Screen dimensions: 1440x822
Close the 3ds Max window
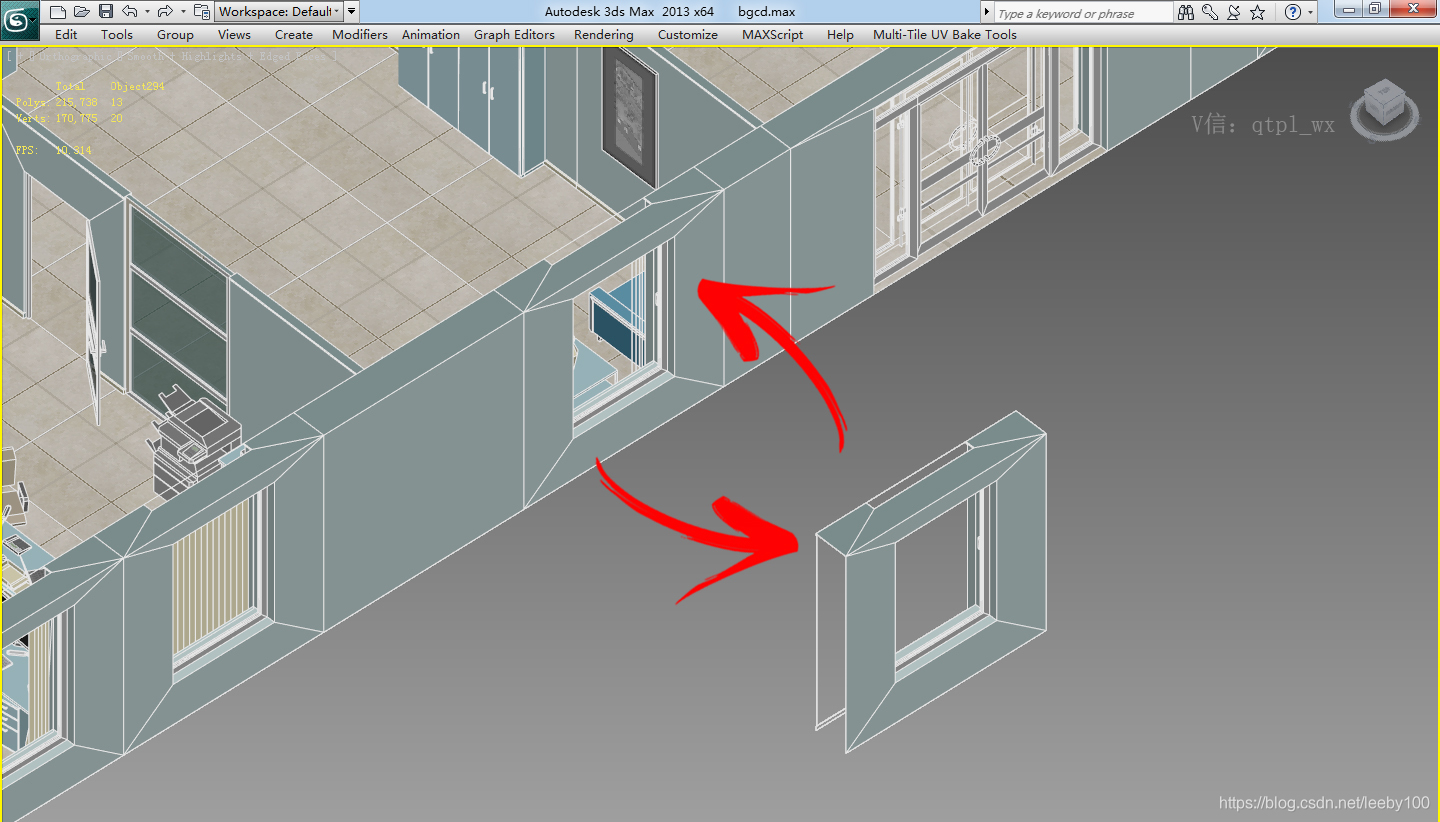(1412, 10)
